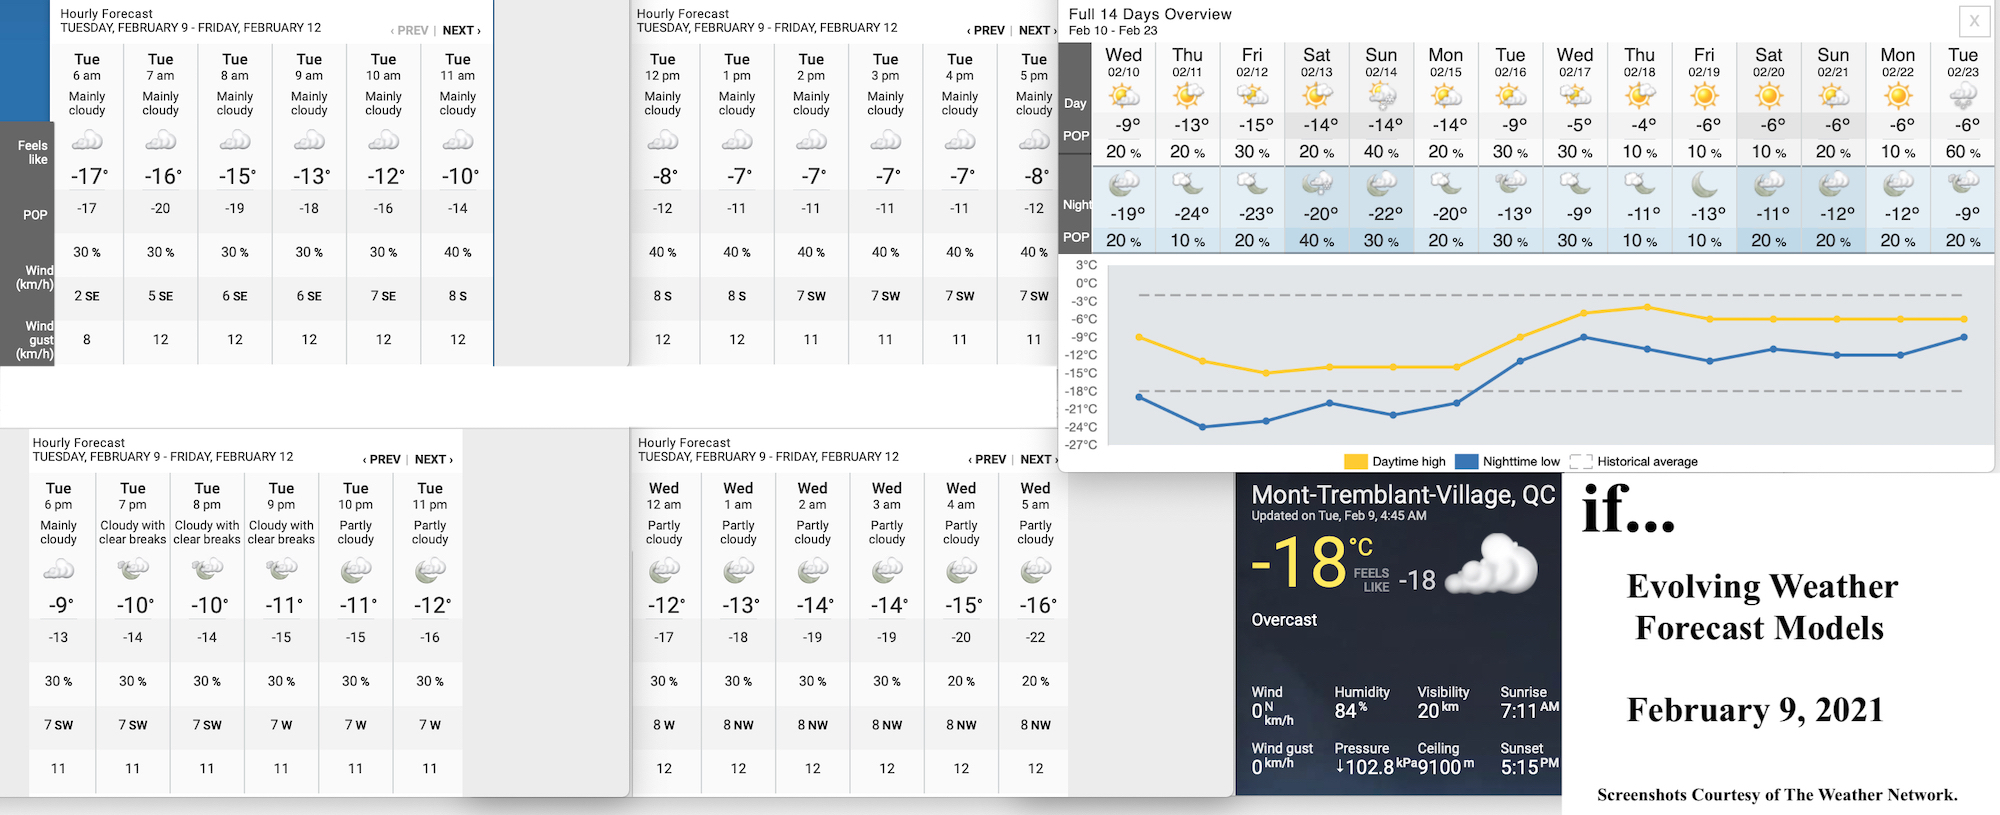Image resolution: width=2000 pixels, height=815 pixels.
Task: Click NEXT in the Tue 12 pm–5 pm panel
Action: [1038, 31]
